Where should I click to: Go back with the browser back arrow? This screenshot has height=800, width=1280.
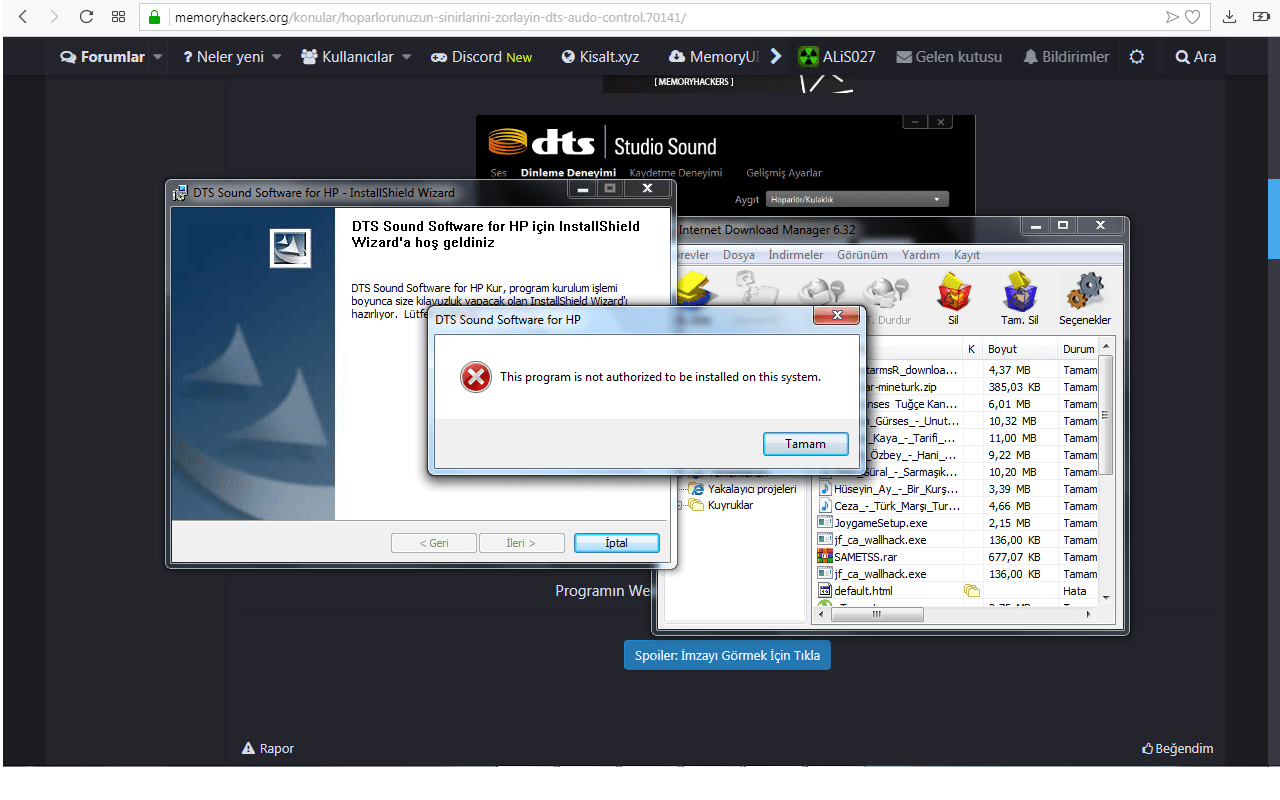23,17
